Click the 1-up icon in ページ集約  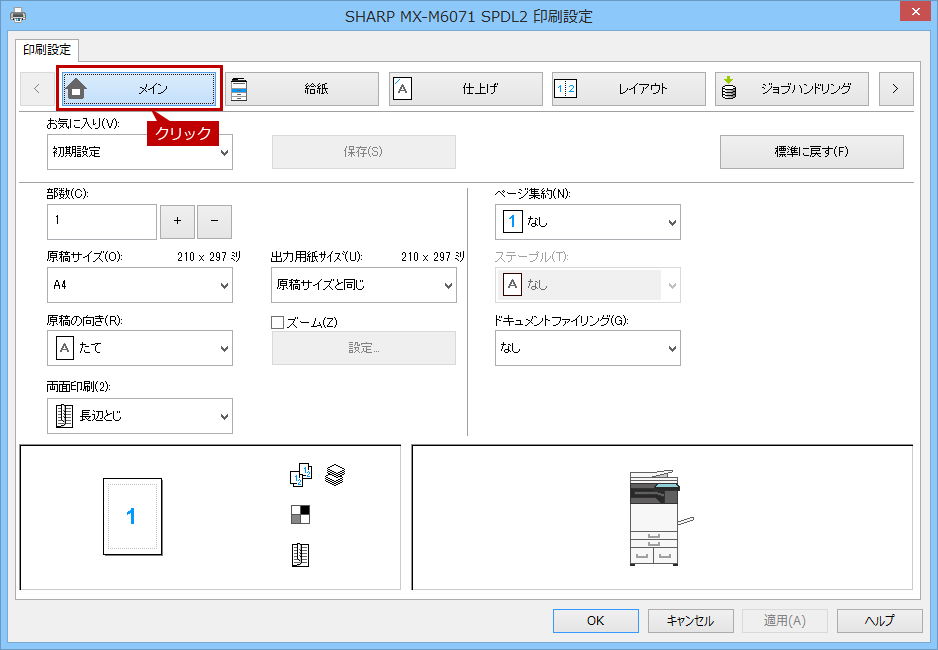coord(512,222)
